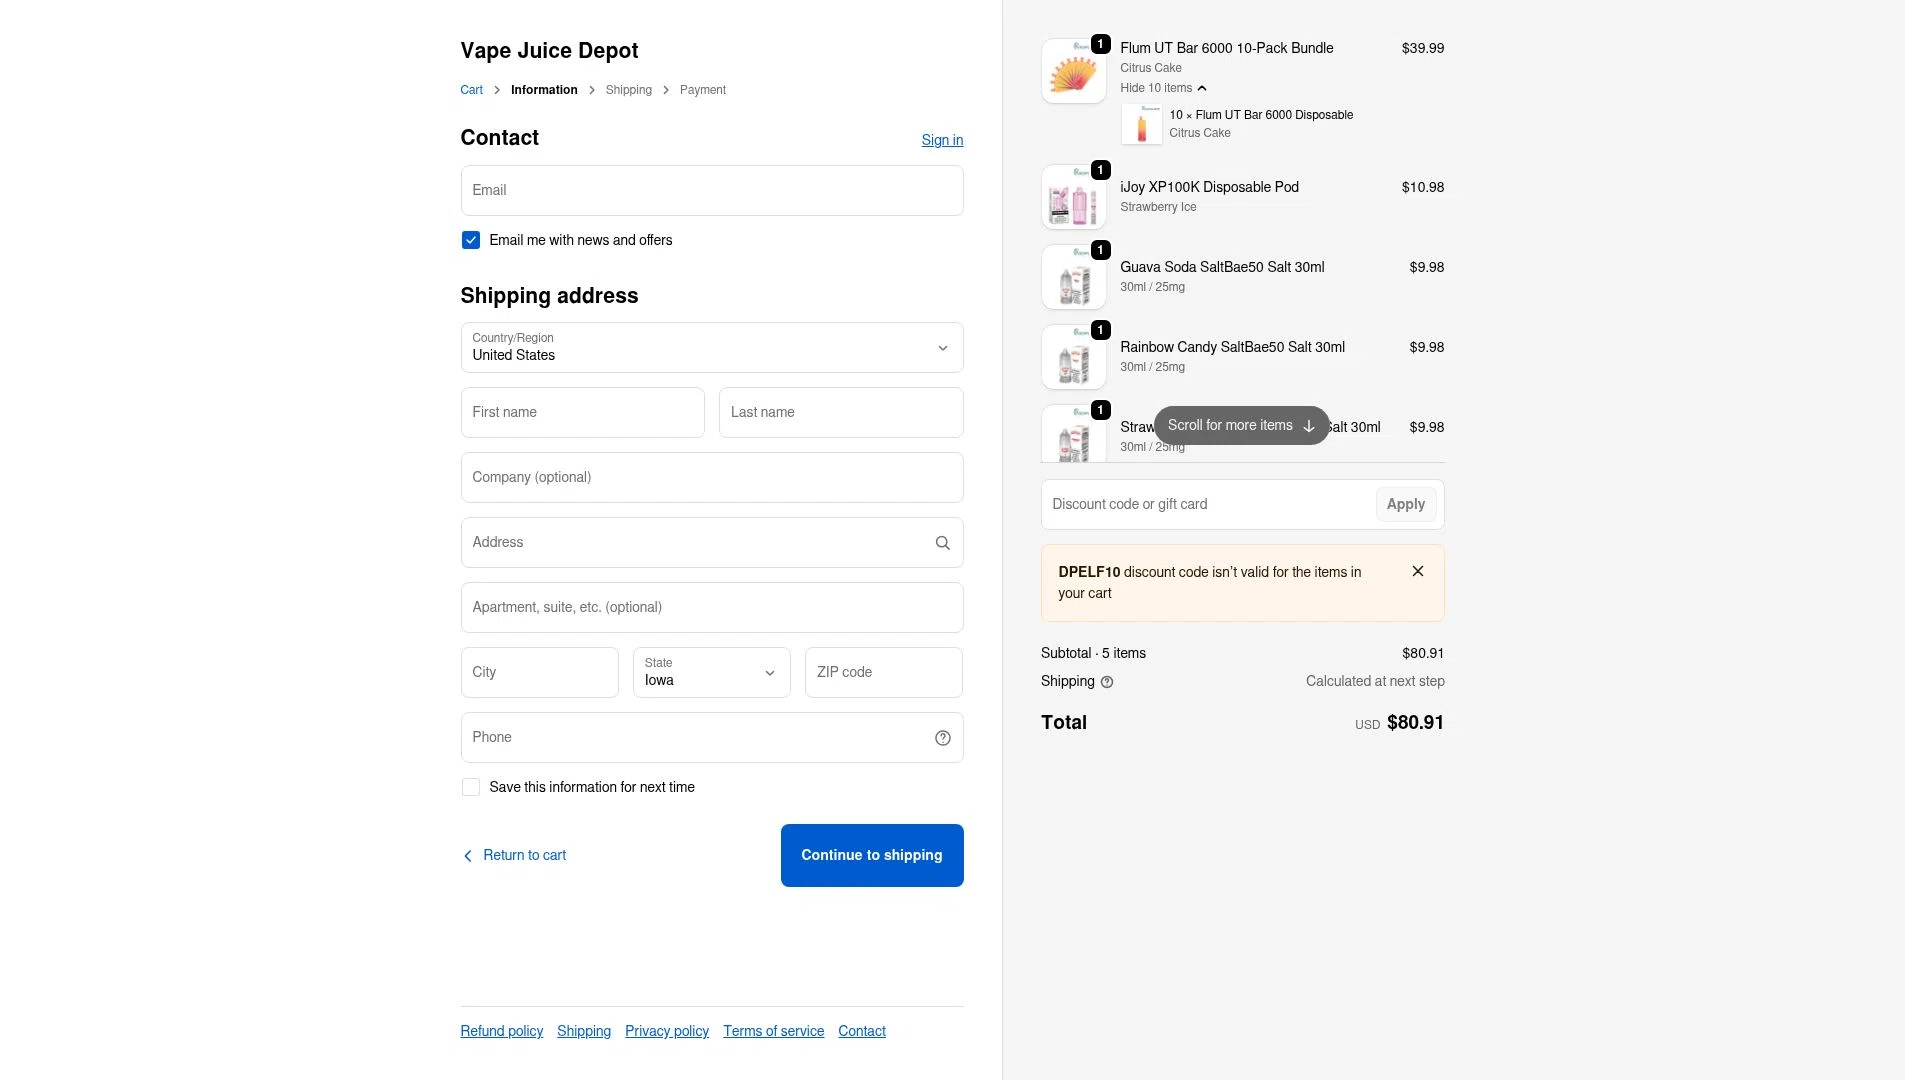Select the Shipping breadcrumb step
Image resolution: width=1920 pixels, height=1080 pixels.
click(628, 90)
